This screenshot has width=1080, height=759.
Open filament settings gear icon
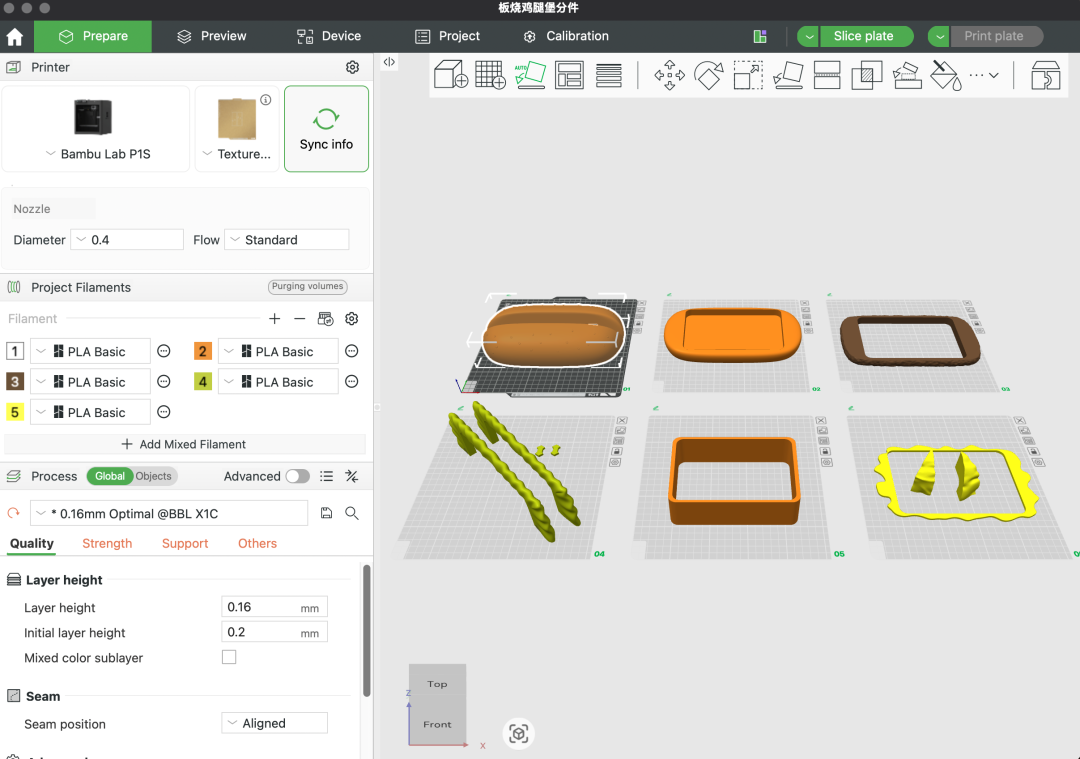click(x=351, y=318)
